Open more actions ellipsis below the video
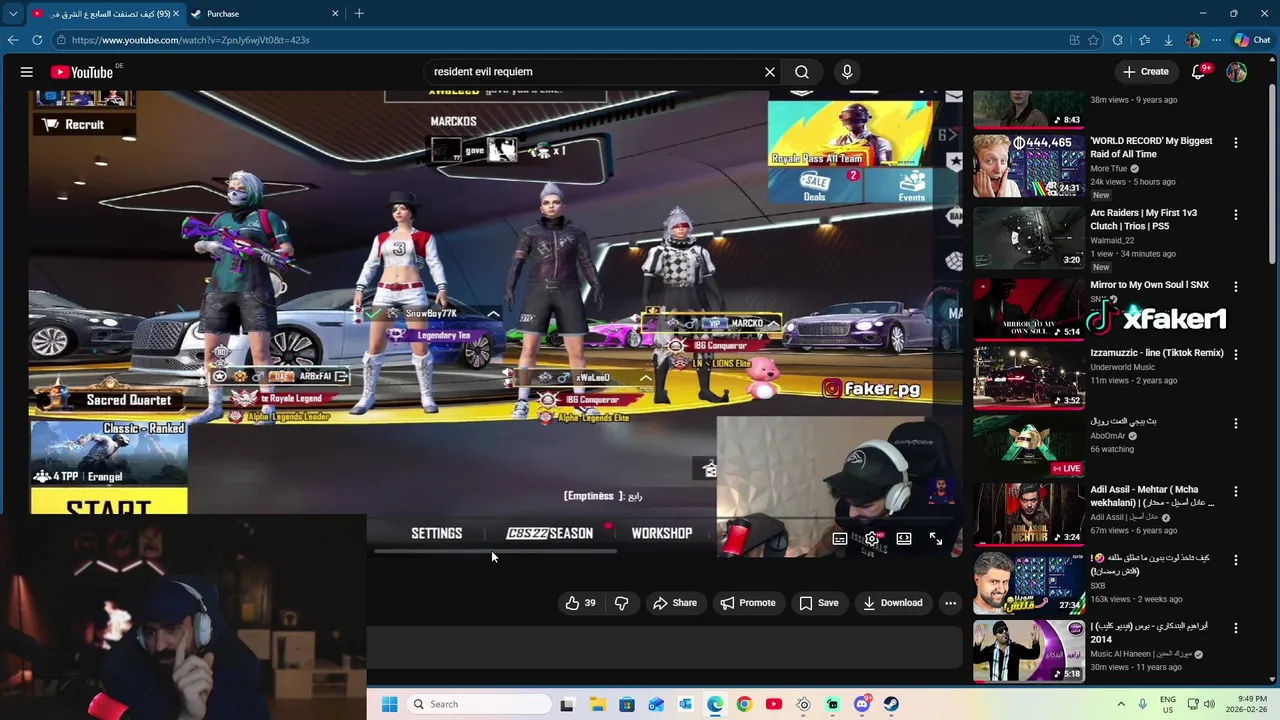Viewport: 1280px width, 720px height. coord(951,603)
